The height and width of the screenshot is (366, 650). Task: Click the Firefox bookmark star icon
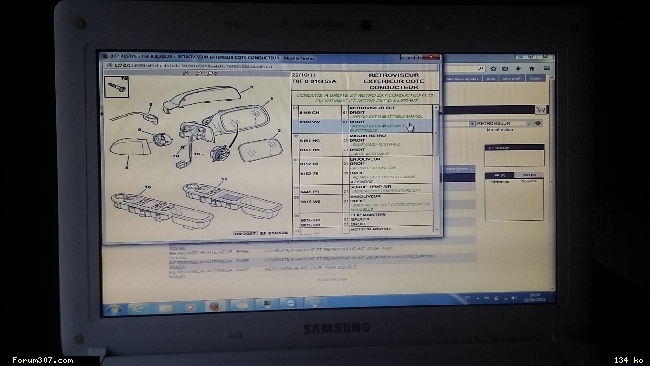(493, 69)
